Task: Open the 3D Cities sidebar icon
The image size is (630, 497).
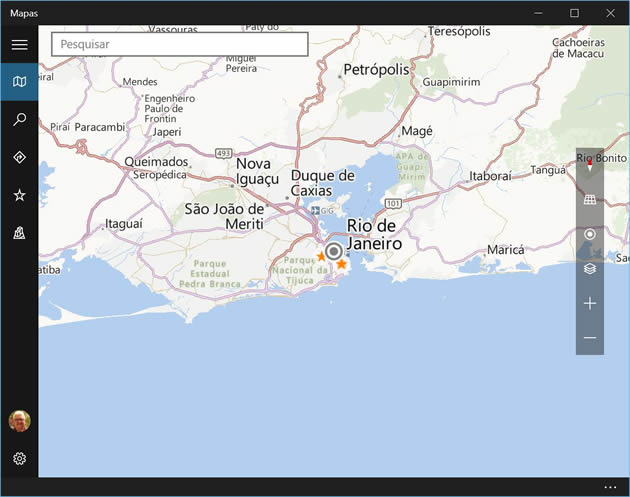Action: (x=19, y=233)
